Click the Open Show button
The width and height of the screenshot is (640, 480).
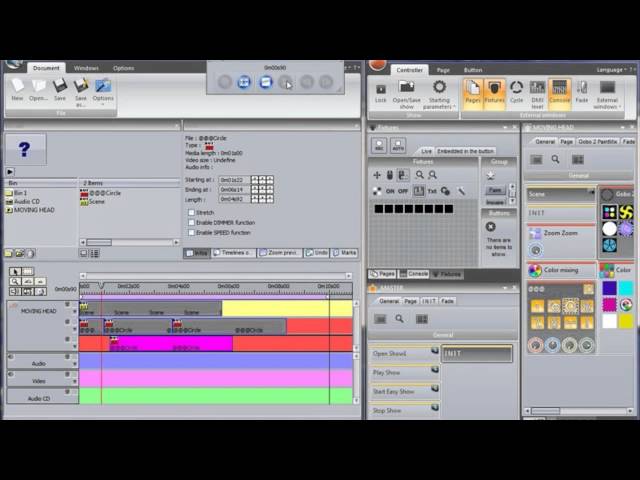404,353
